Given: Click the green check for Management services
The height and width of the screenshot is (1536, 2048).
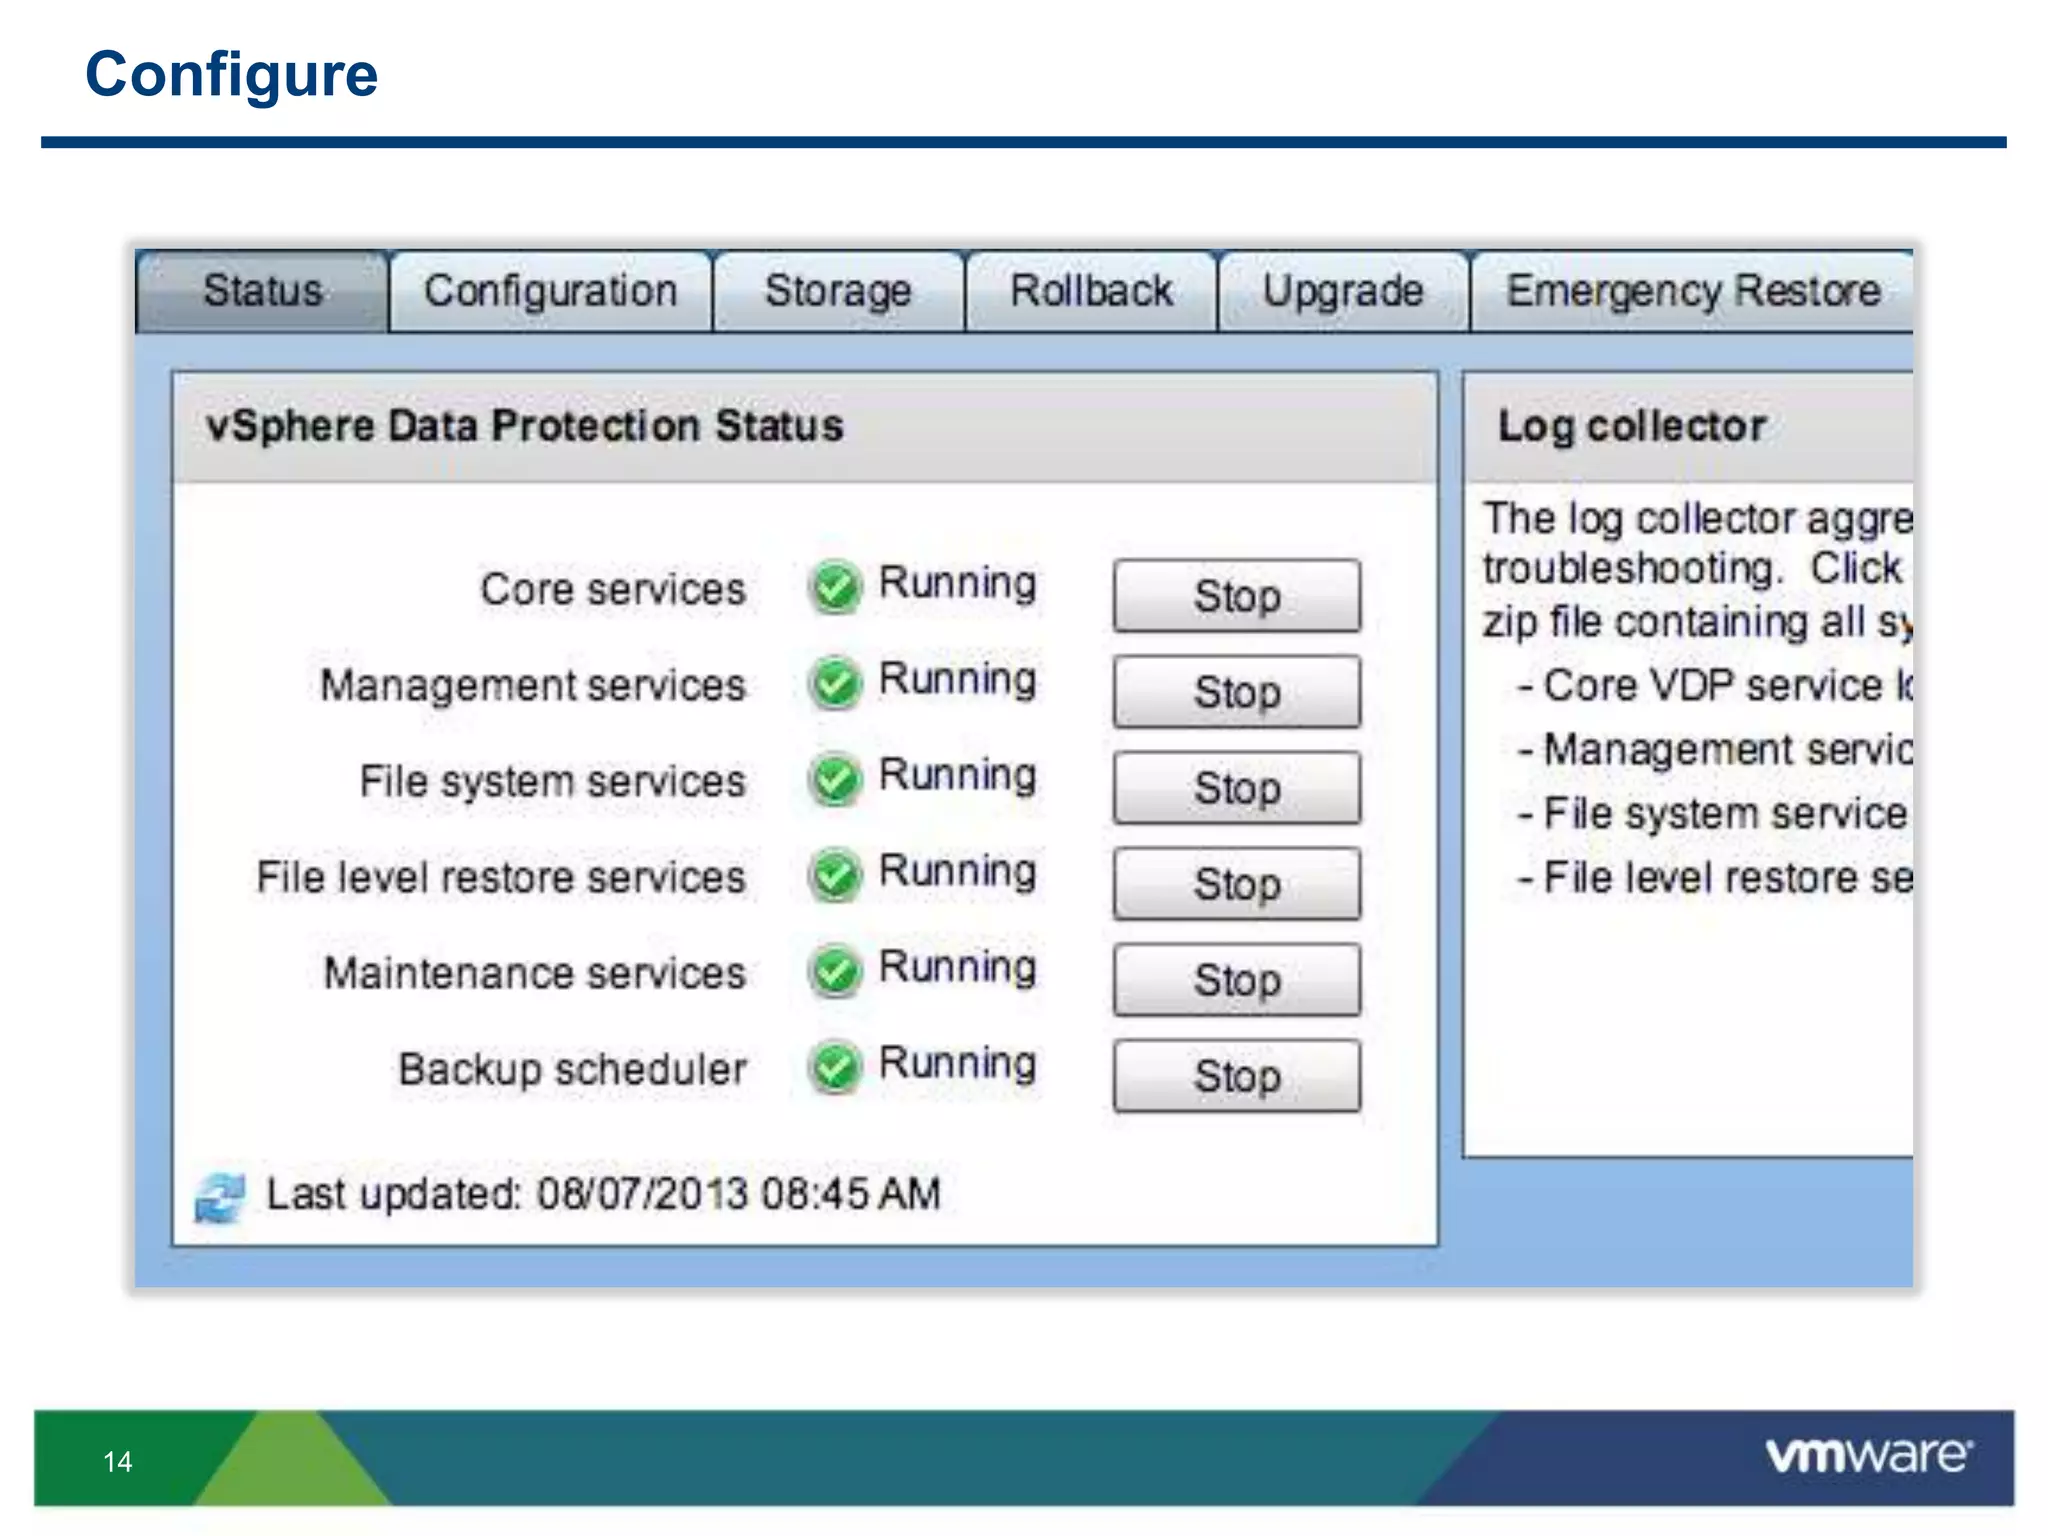Looking at the screenshot, I should tap(835, 683).
